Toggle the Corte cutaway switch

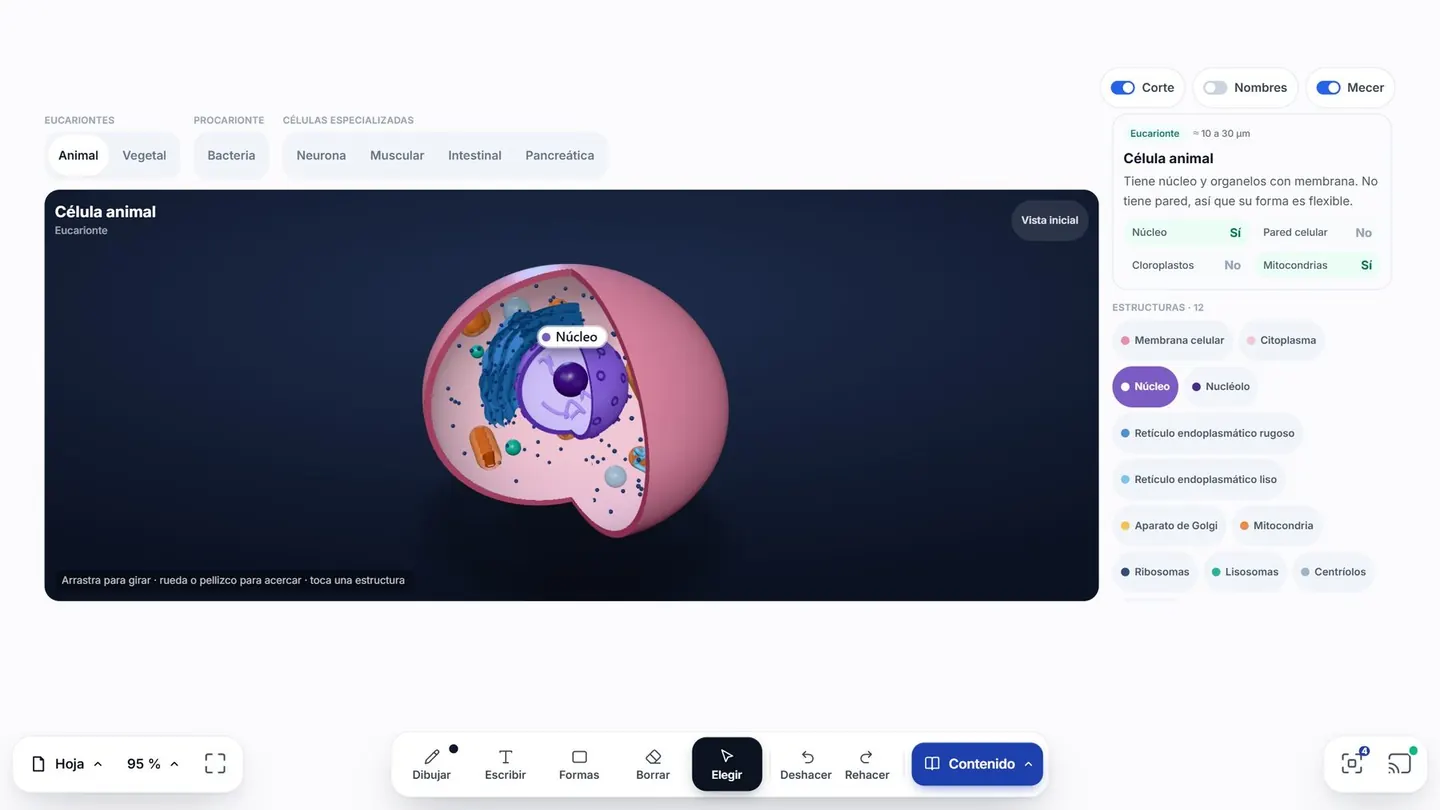(1123, 88)
